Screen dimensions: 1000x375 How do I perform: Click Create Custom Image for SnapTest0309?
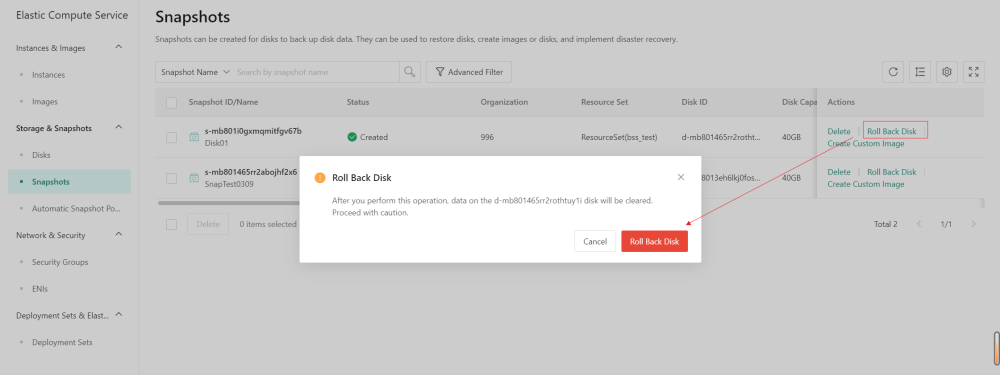click(x=865, y=184)
